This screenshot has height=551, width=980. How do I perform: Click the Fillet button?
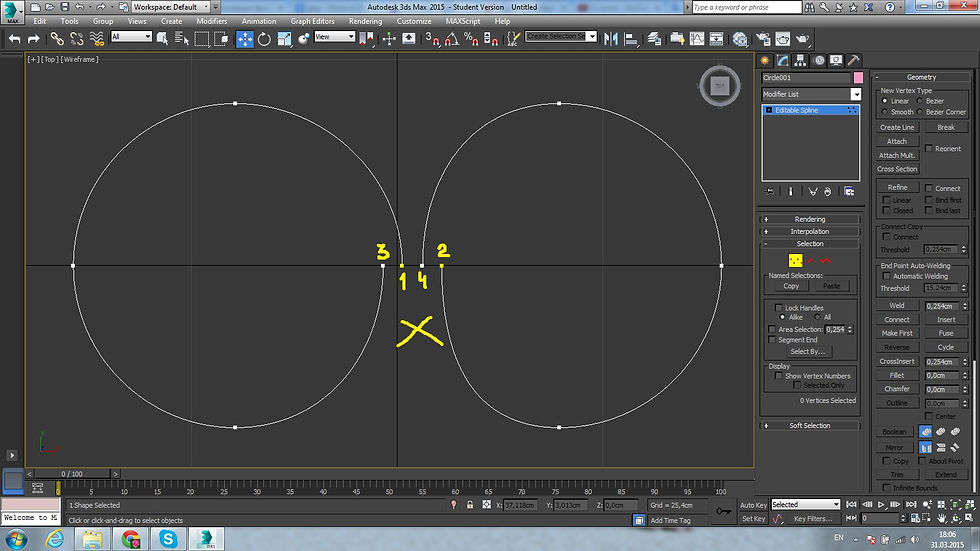click(x=897, y=375)
